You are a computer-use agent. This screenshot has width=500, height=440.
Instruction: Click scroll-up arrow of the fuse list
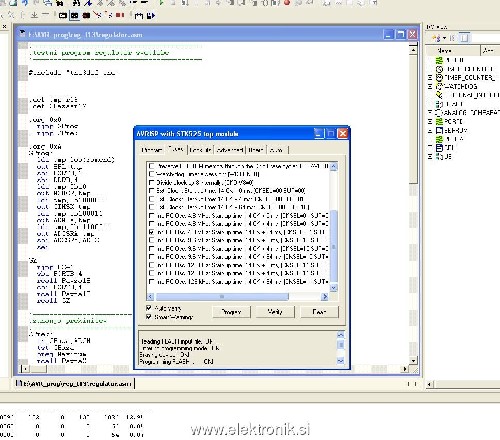coord(334,166)
